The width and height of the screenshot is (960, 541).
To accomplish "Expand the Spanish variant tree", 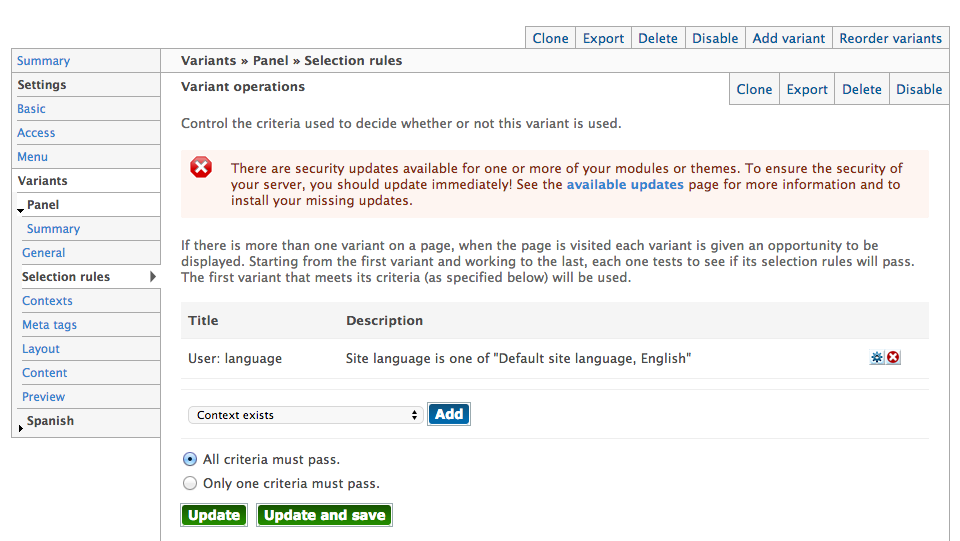I will (x=21, y=428).
